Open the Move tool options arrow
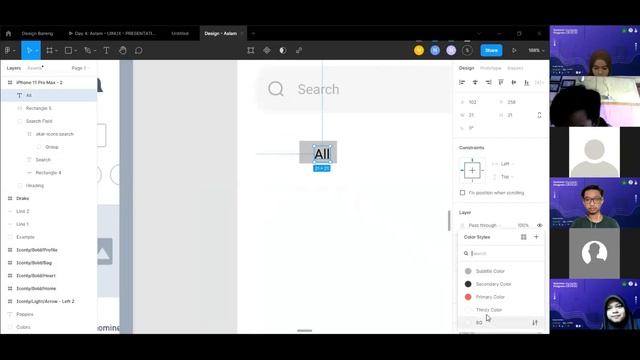This screenshot has width=640, height=360. (x=37, y=51)
